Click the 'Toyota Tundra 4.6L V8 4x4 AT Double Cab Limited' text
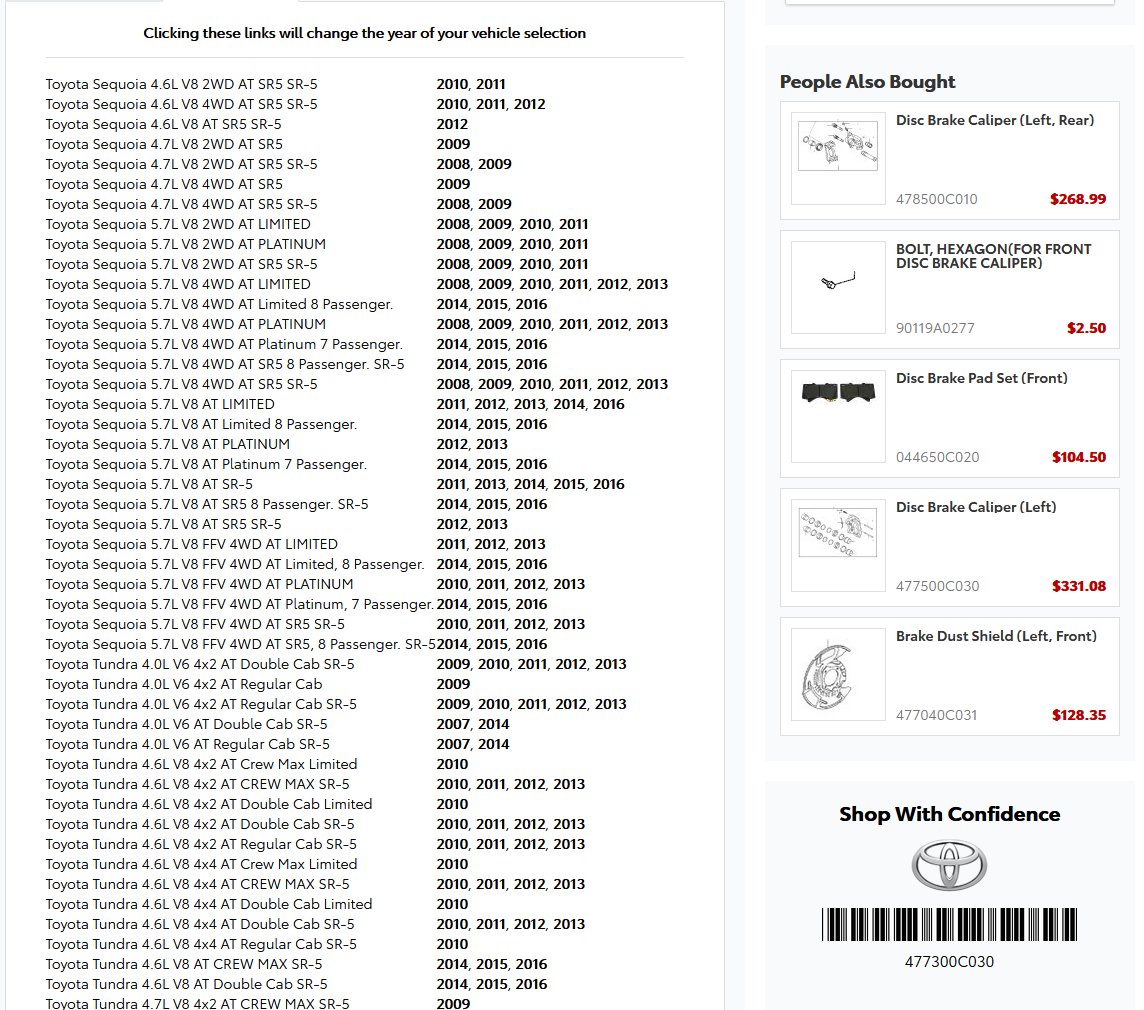 pyautogui.click(x=209, y=904)
